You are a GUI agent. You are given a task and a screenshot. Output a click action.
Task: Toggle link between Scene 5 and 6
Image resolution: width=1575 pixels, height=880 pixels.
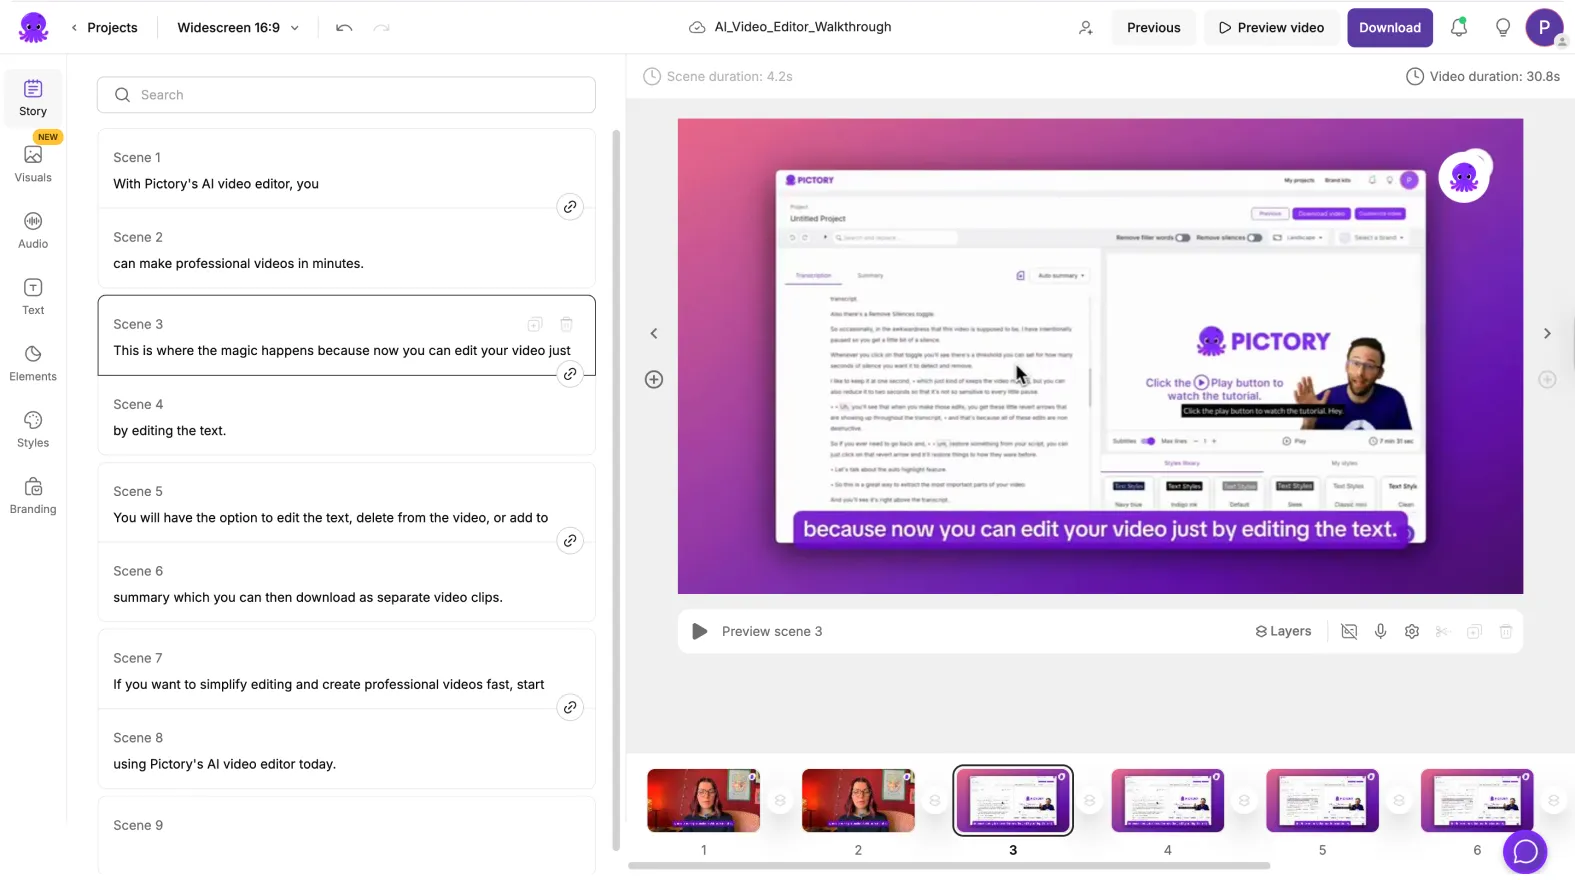570,541
